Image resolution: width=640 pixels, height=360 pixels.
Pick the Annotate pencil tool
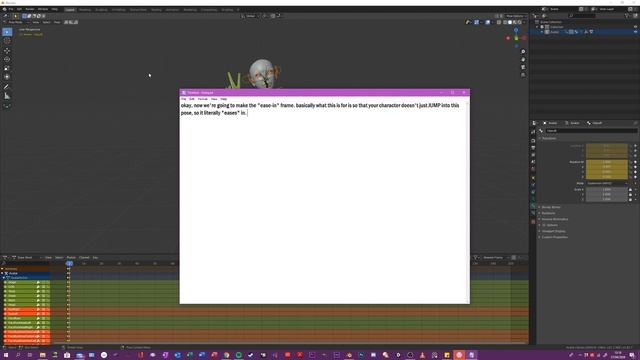(7, 87)
